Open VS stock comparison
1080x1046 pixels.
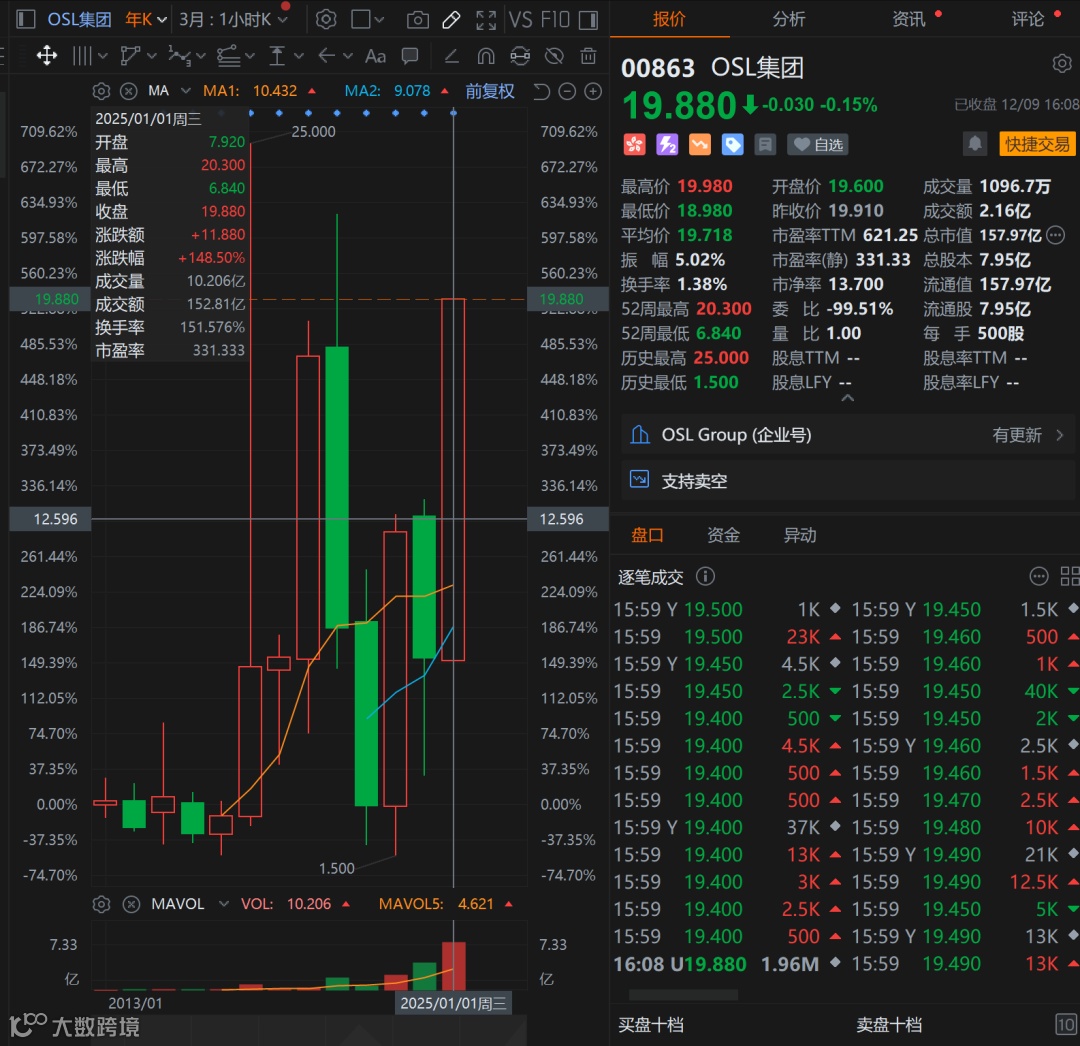[x=520, y=19]
